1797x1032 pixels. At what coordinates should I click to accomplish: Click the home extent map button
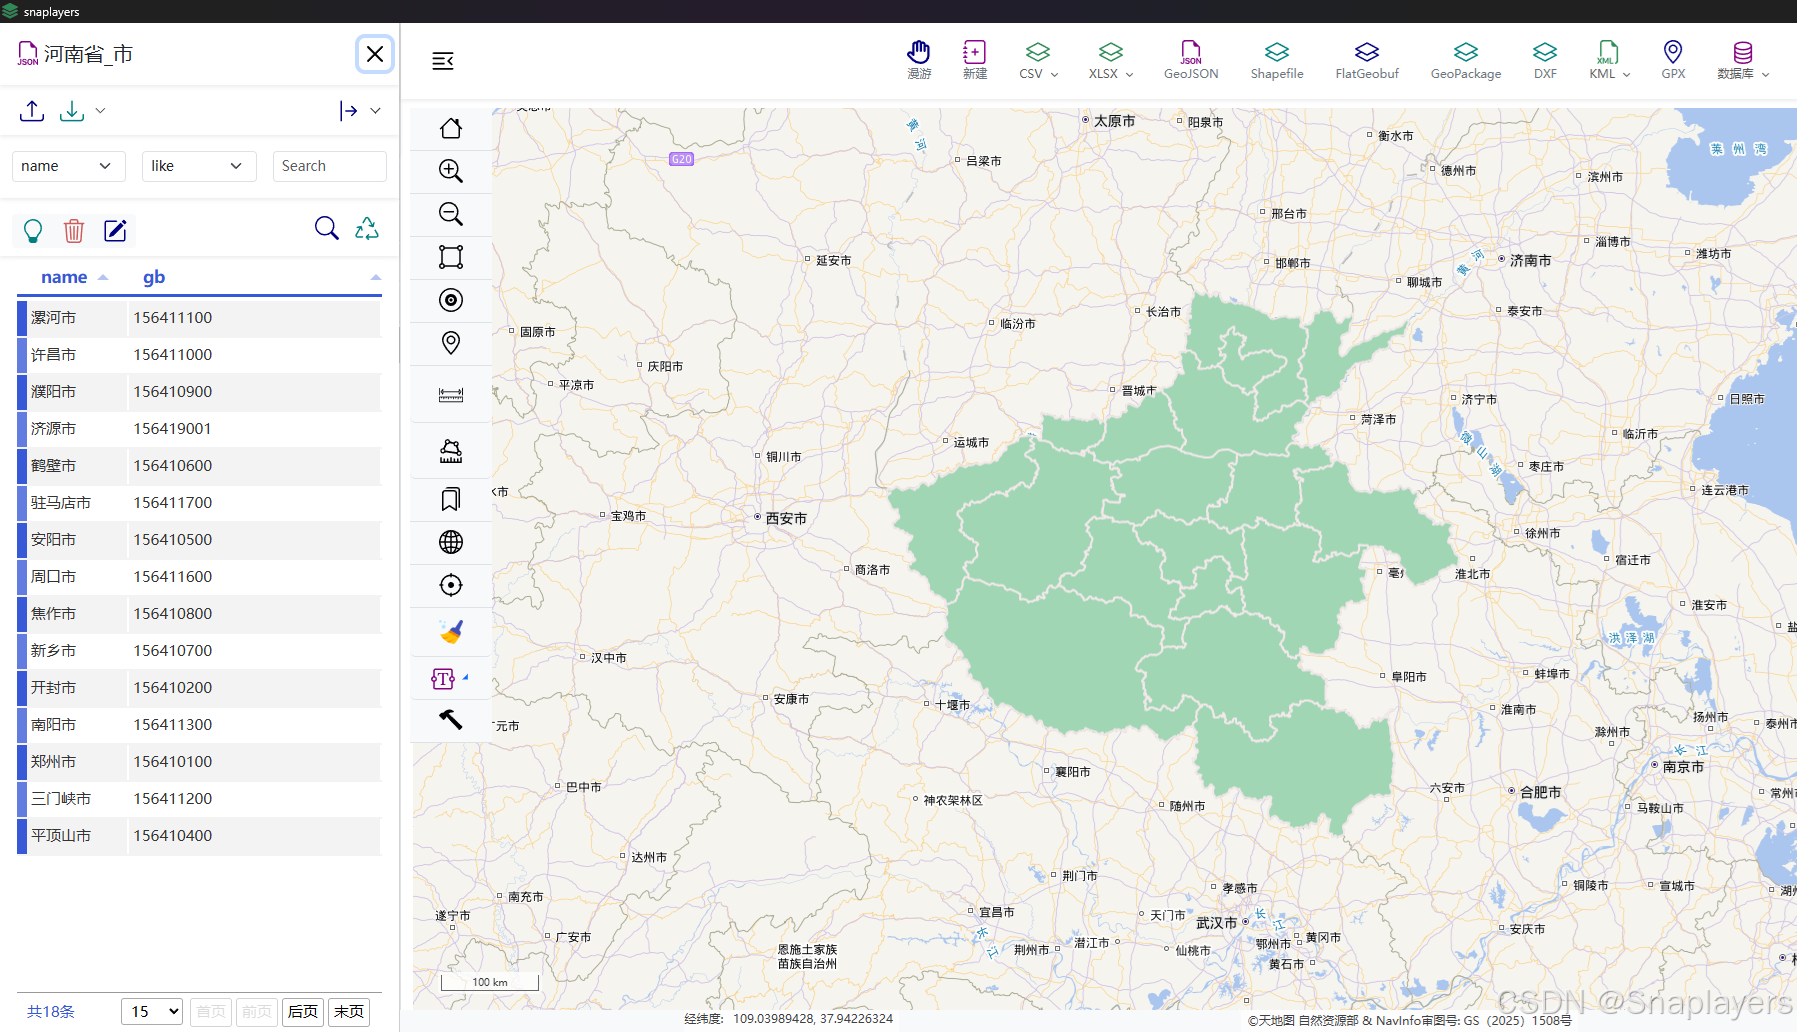click(451, 128)
